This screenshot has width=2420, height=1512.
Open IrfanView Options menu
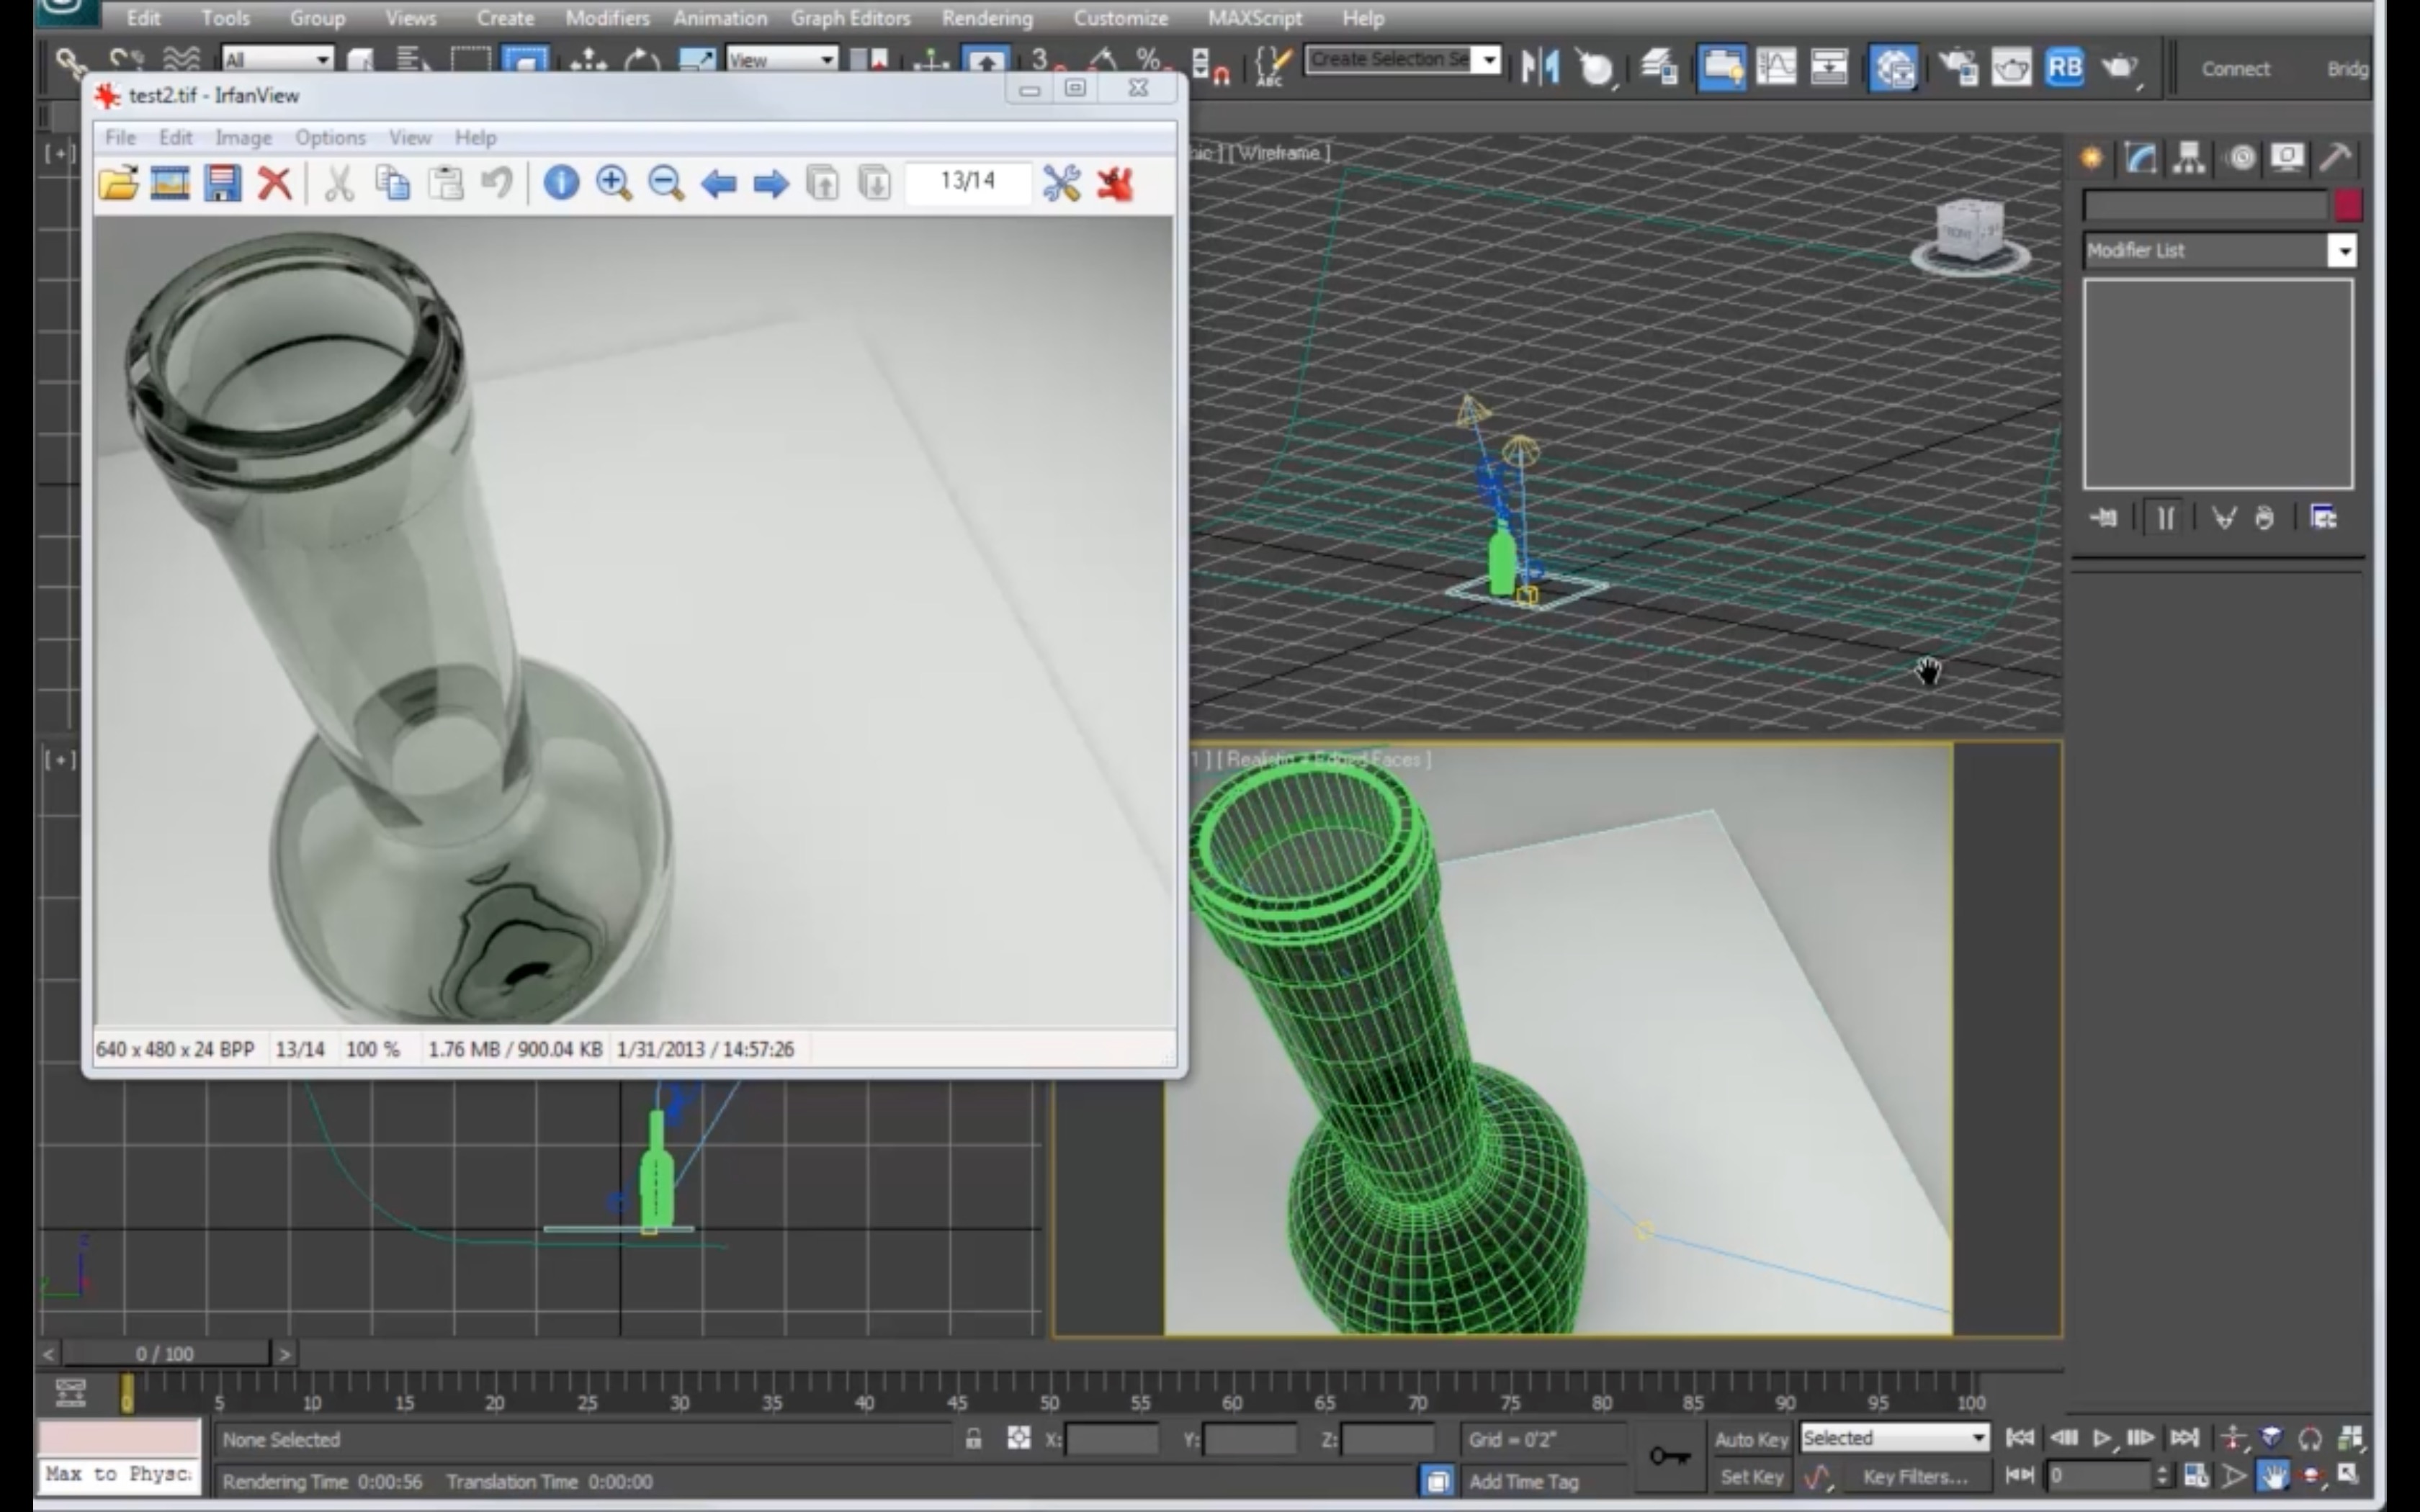330,137
